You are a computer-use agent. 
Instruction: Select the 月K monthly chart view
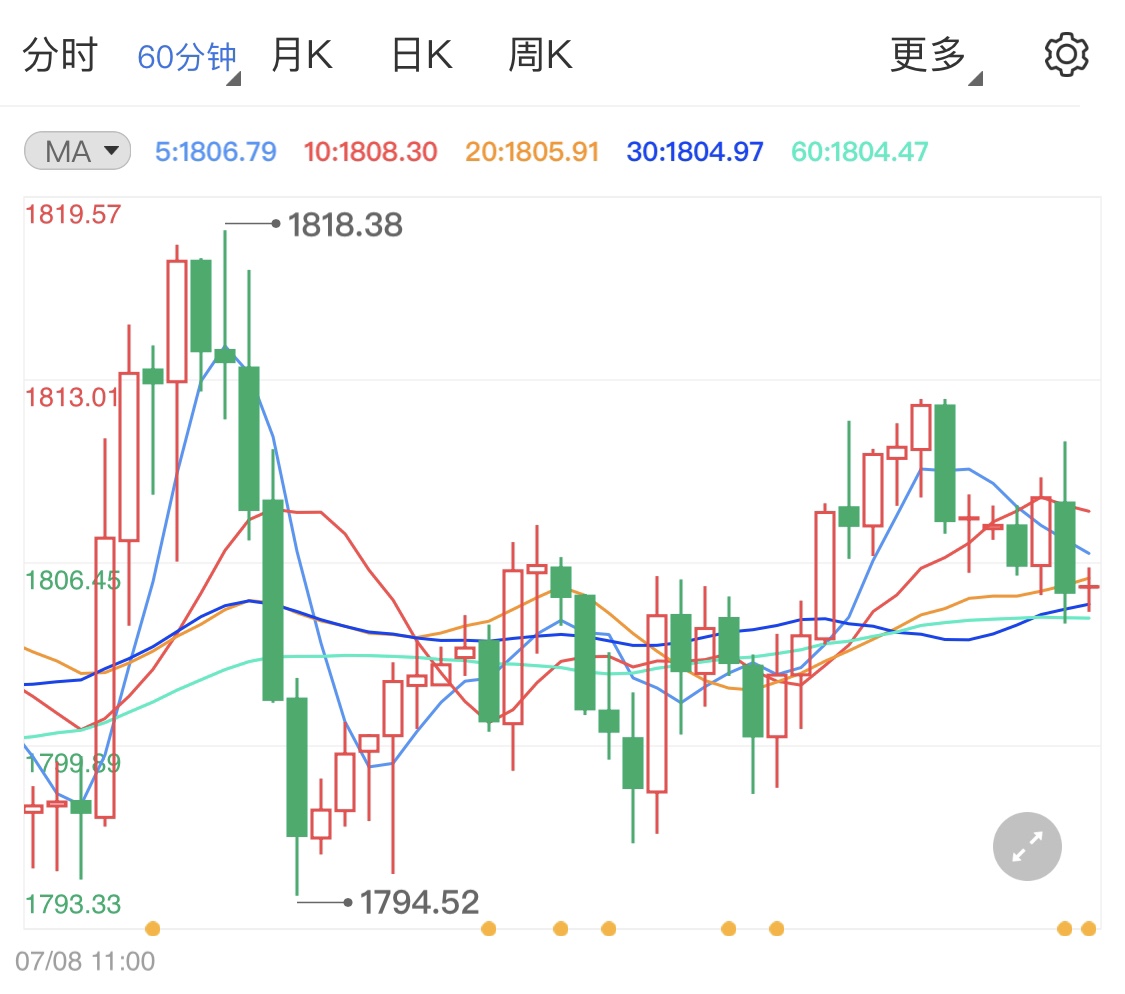click(300, 54)
